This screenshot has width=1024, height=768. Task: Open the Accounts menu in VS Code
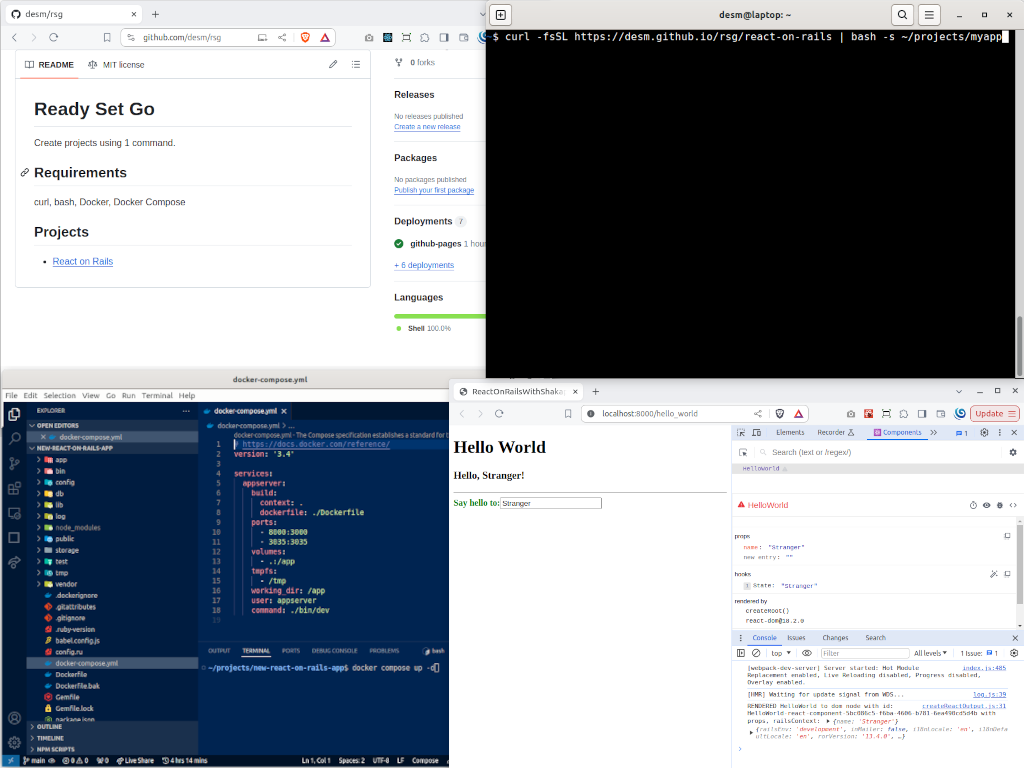tap(14, 718)
